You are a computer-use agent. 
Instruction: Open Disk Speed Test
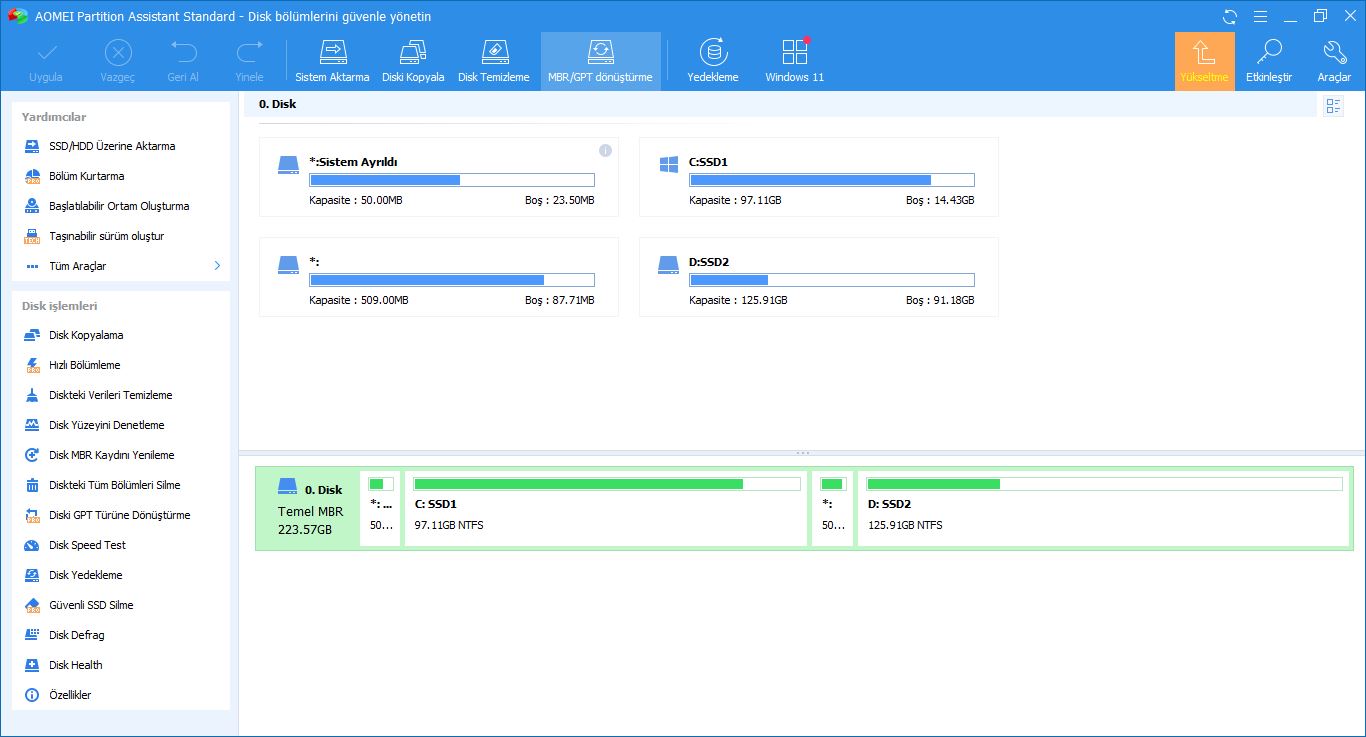(87, 545)
